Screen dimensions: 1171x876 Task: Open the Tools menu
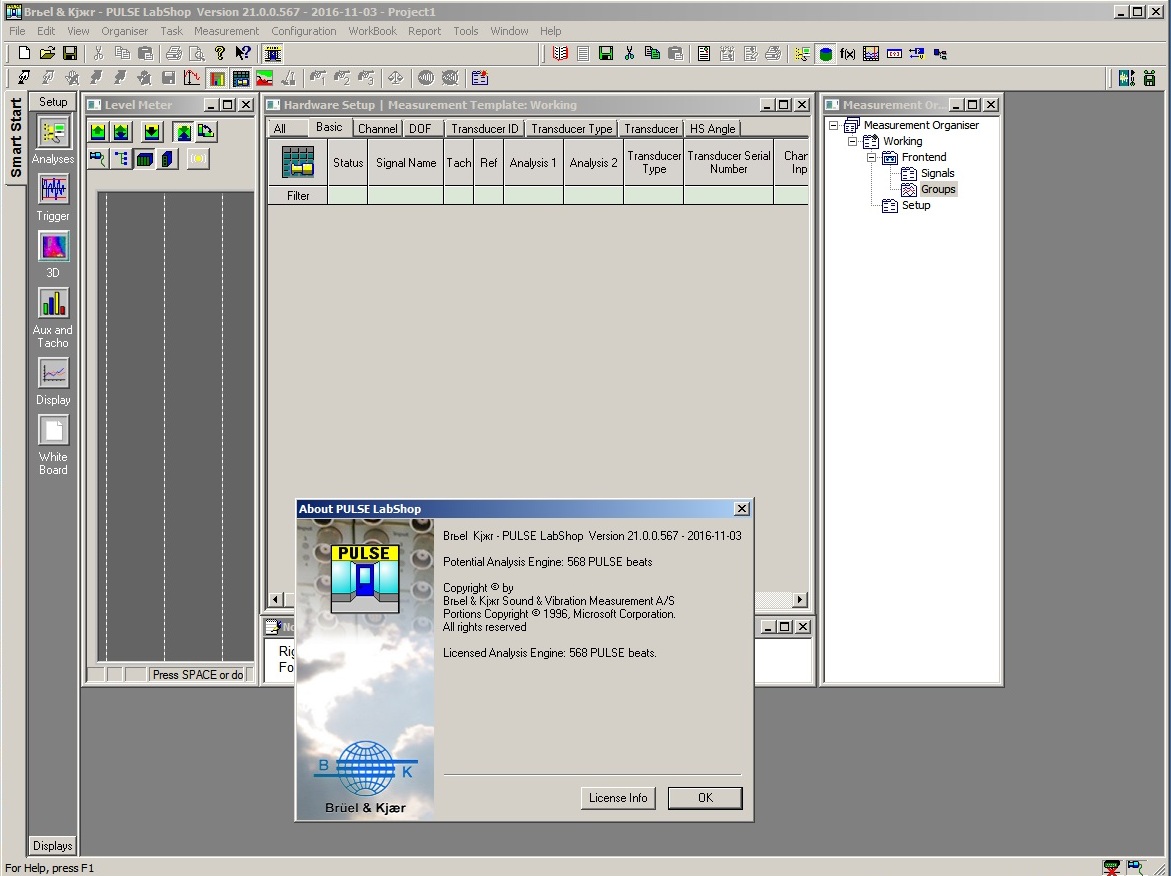pyautogui.click(x=465, y=31)
